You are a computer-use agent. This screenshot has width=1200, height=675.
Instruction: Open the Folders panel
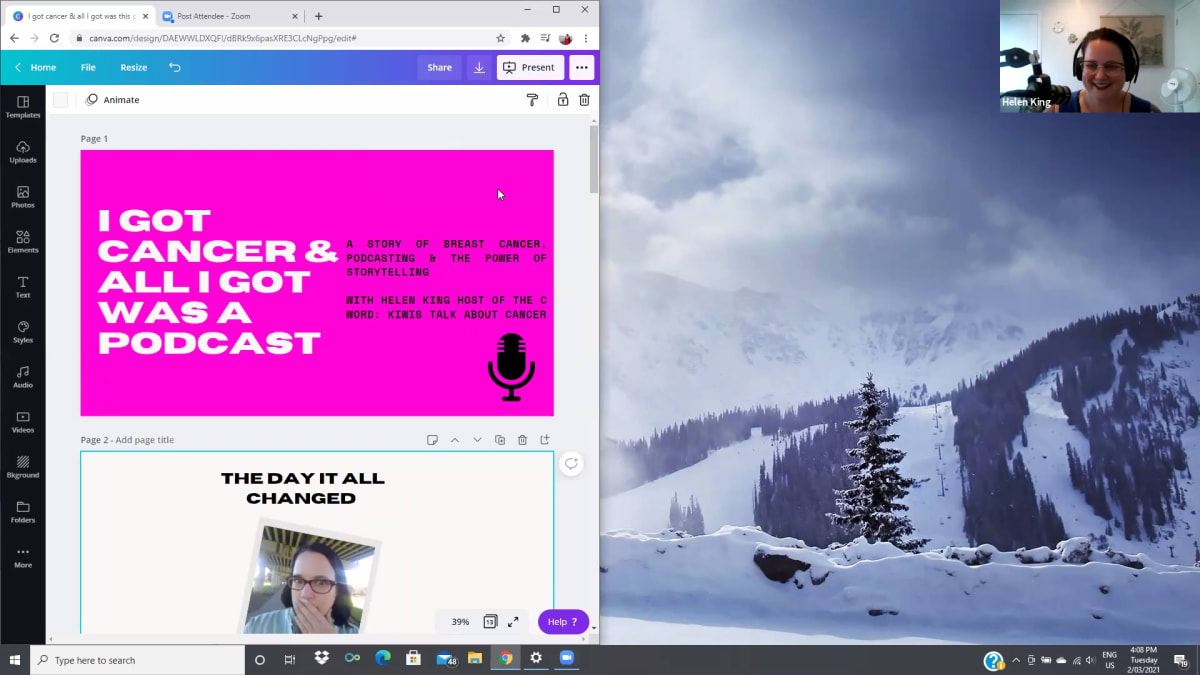pyautogui.click(x=23, y=511)
